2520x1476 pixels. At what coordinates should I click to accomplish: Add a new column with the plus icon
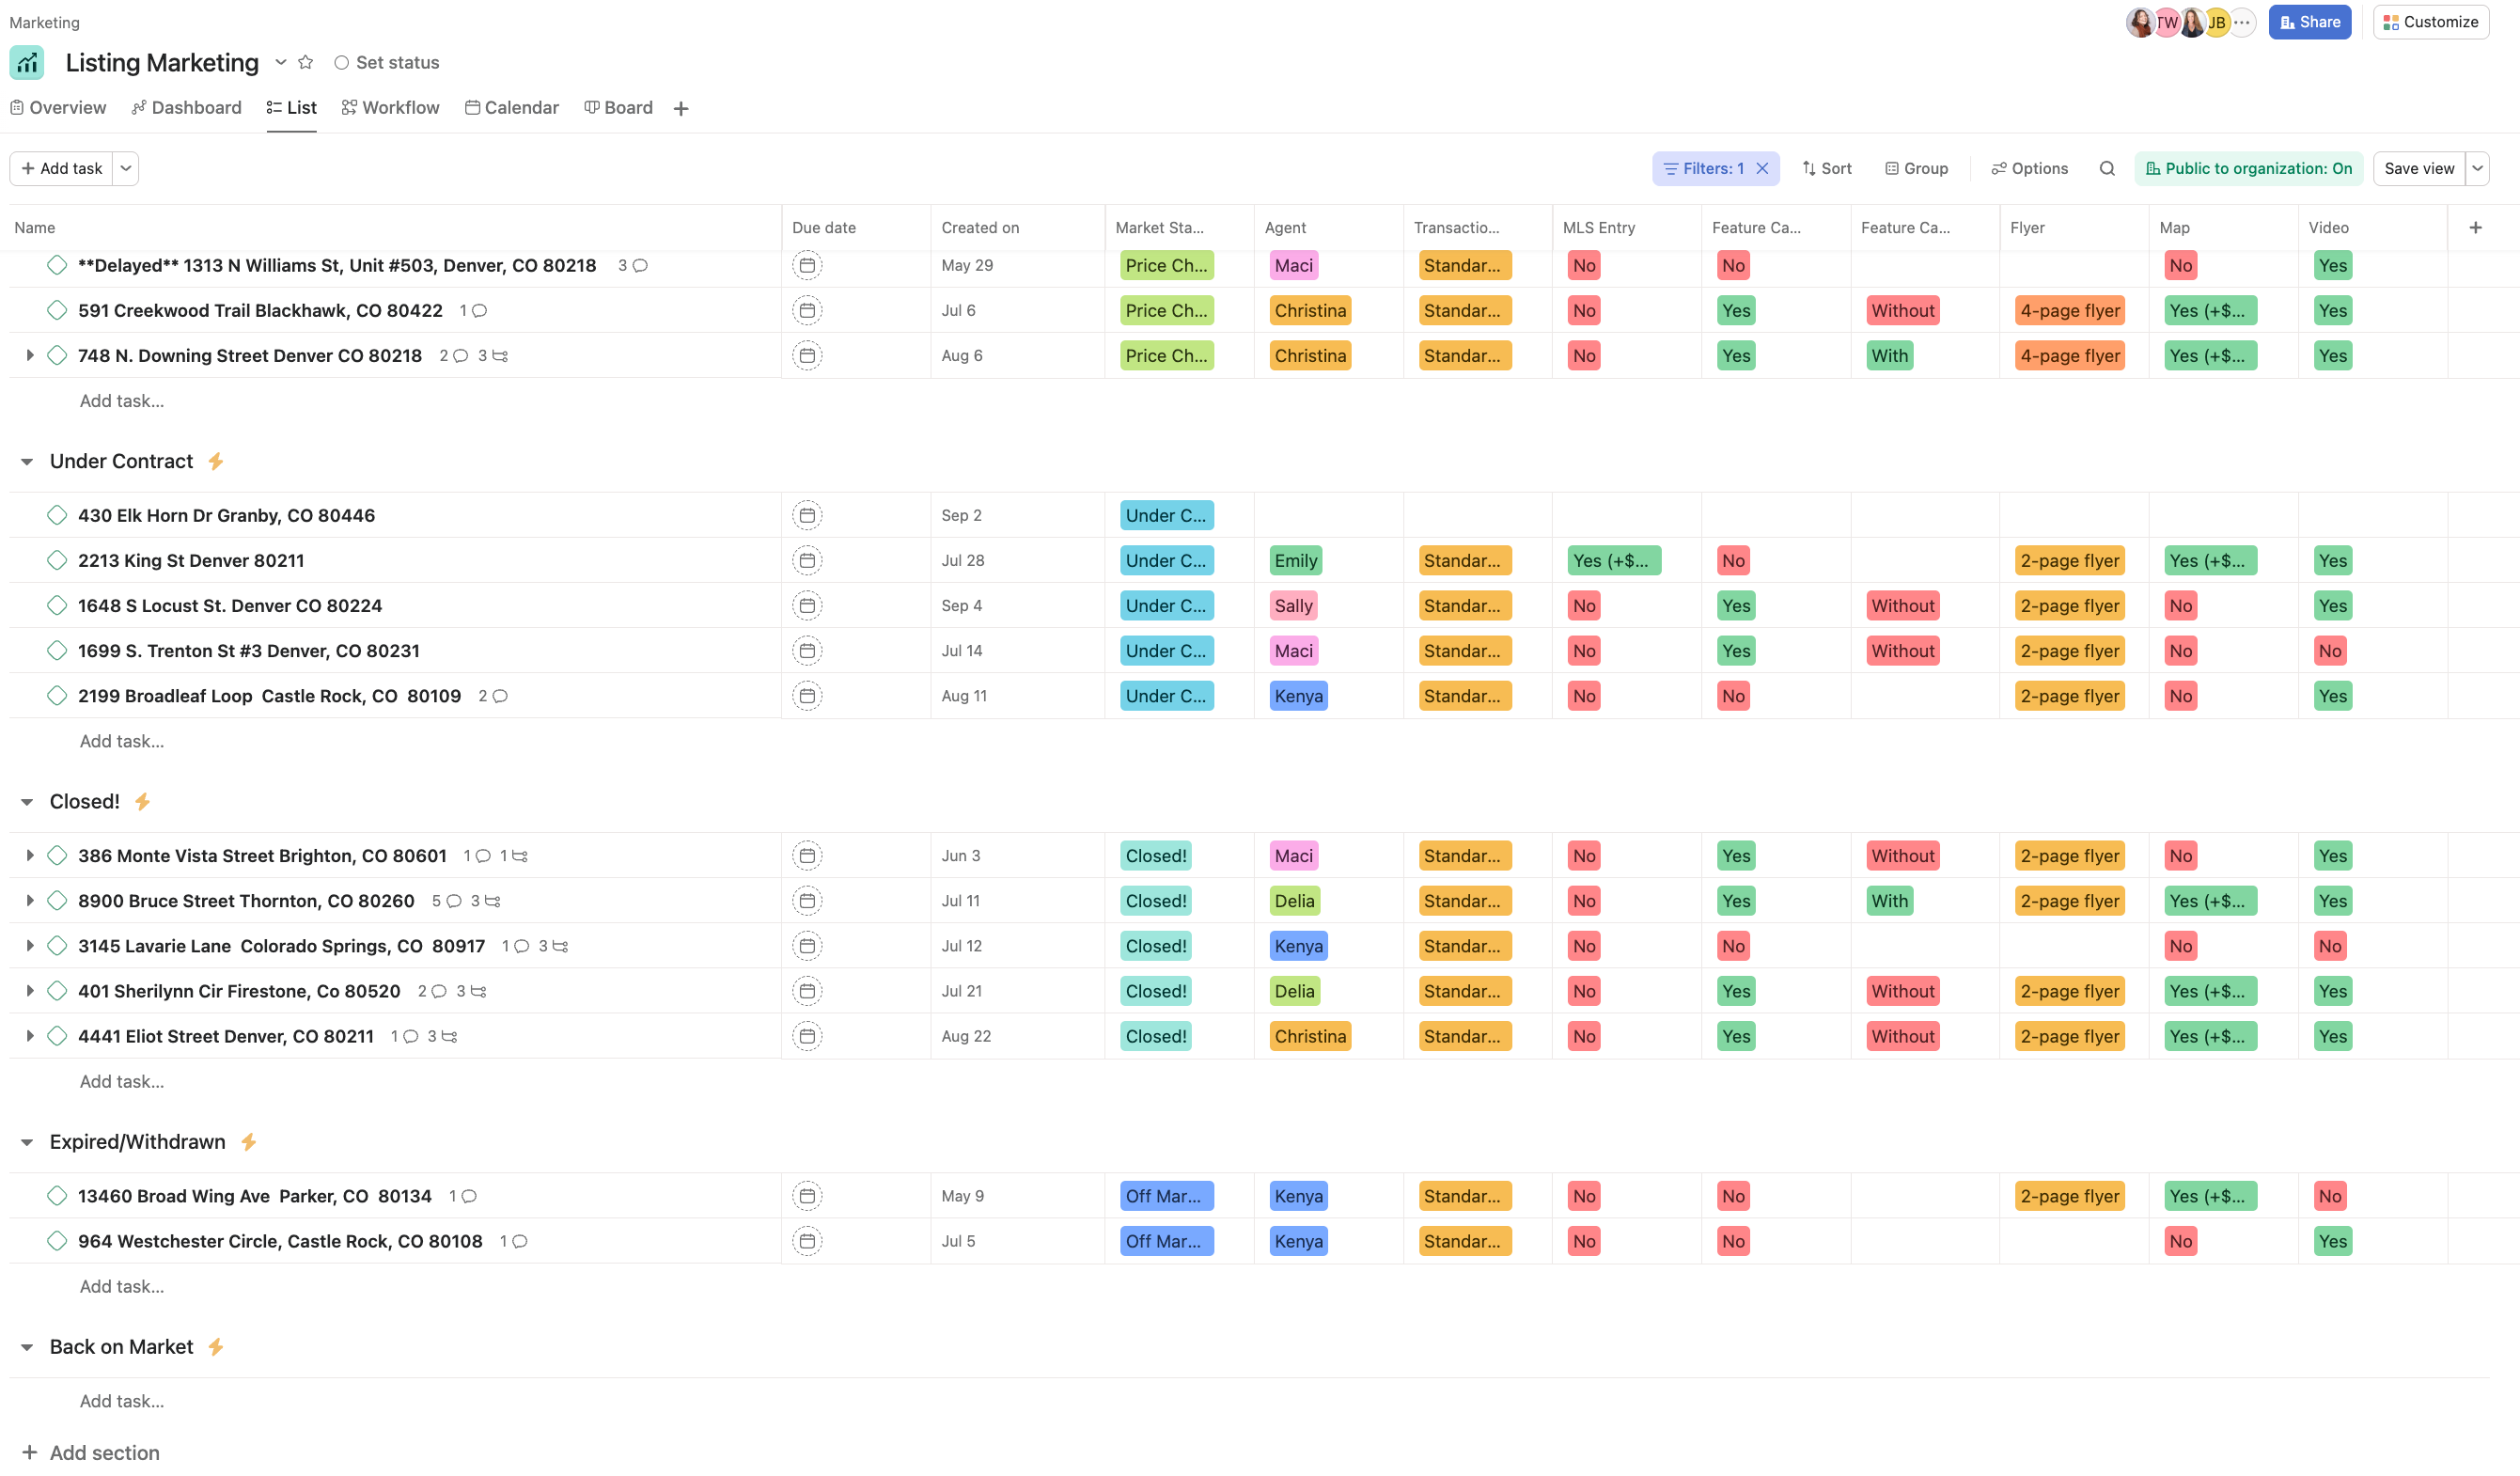point(2476,227)
